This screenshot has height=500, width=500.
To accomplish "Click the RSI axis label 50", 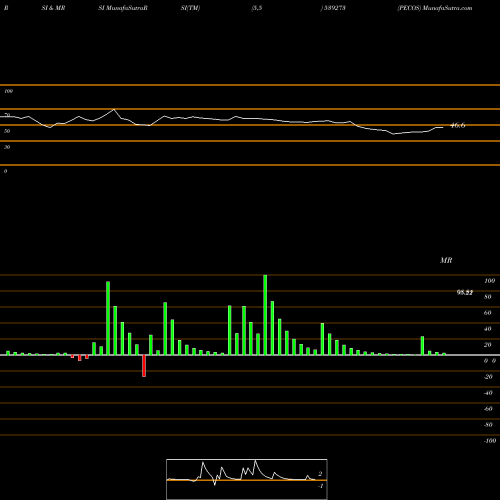I will (x=7, y=131).
